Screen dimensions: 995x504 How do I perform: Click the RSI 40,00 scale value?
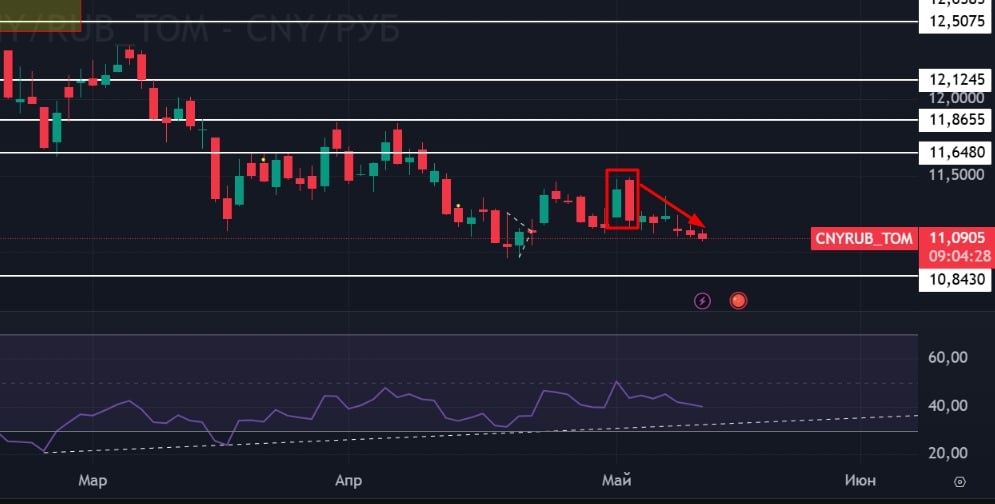tap(948, 405)
